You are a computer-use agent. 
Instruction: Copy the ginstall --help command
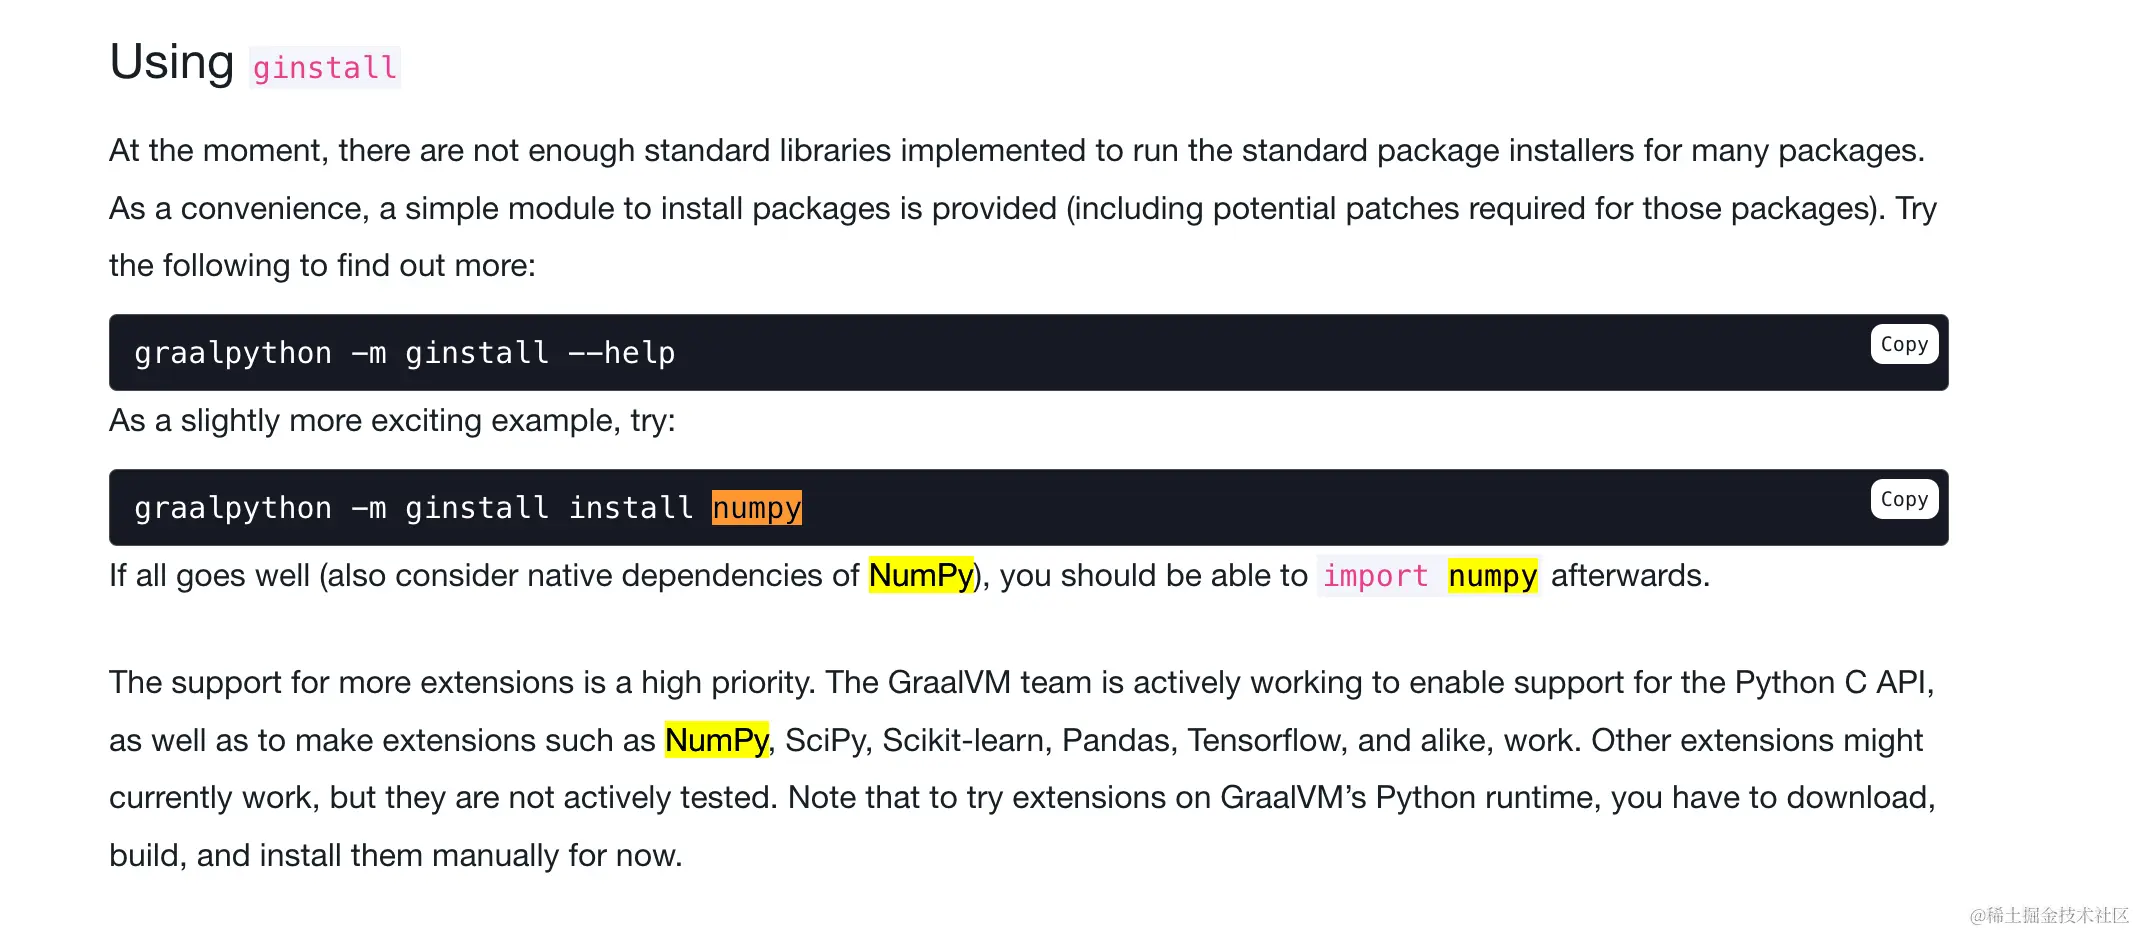pos(1903,344)
